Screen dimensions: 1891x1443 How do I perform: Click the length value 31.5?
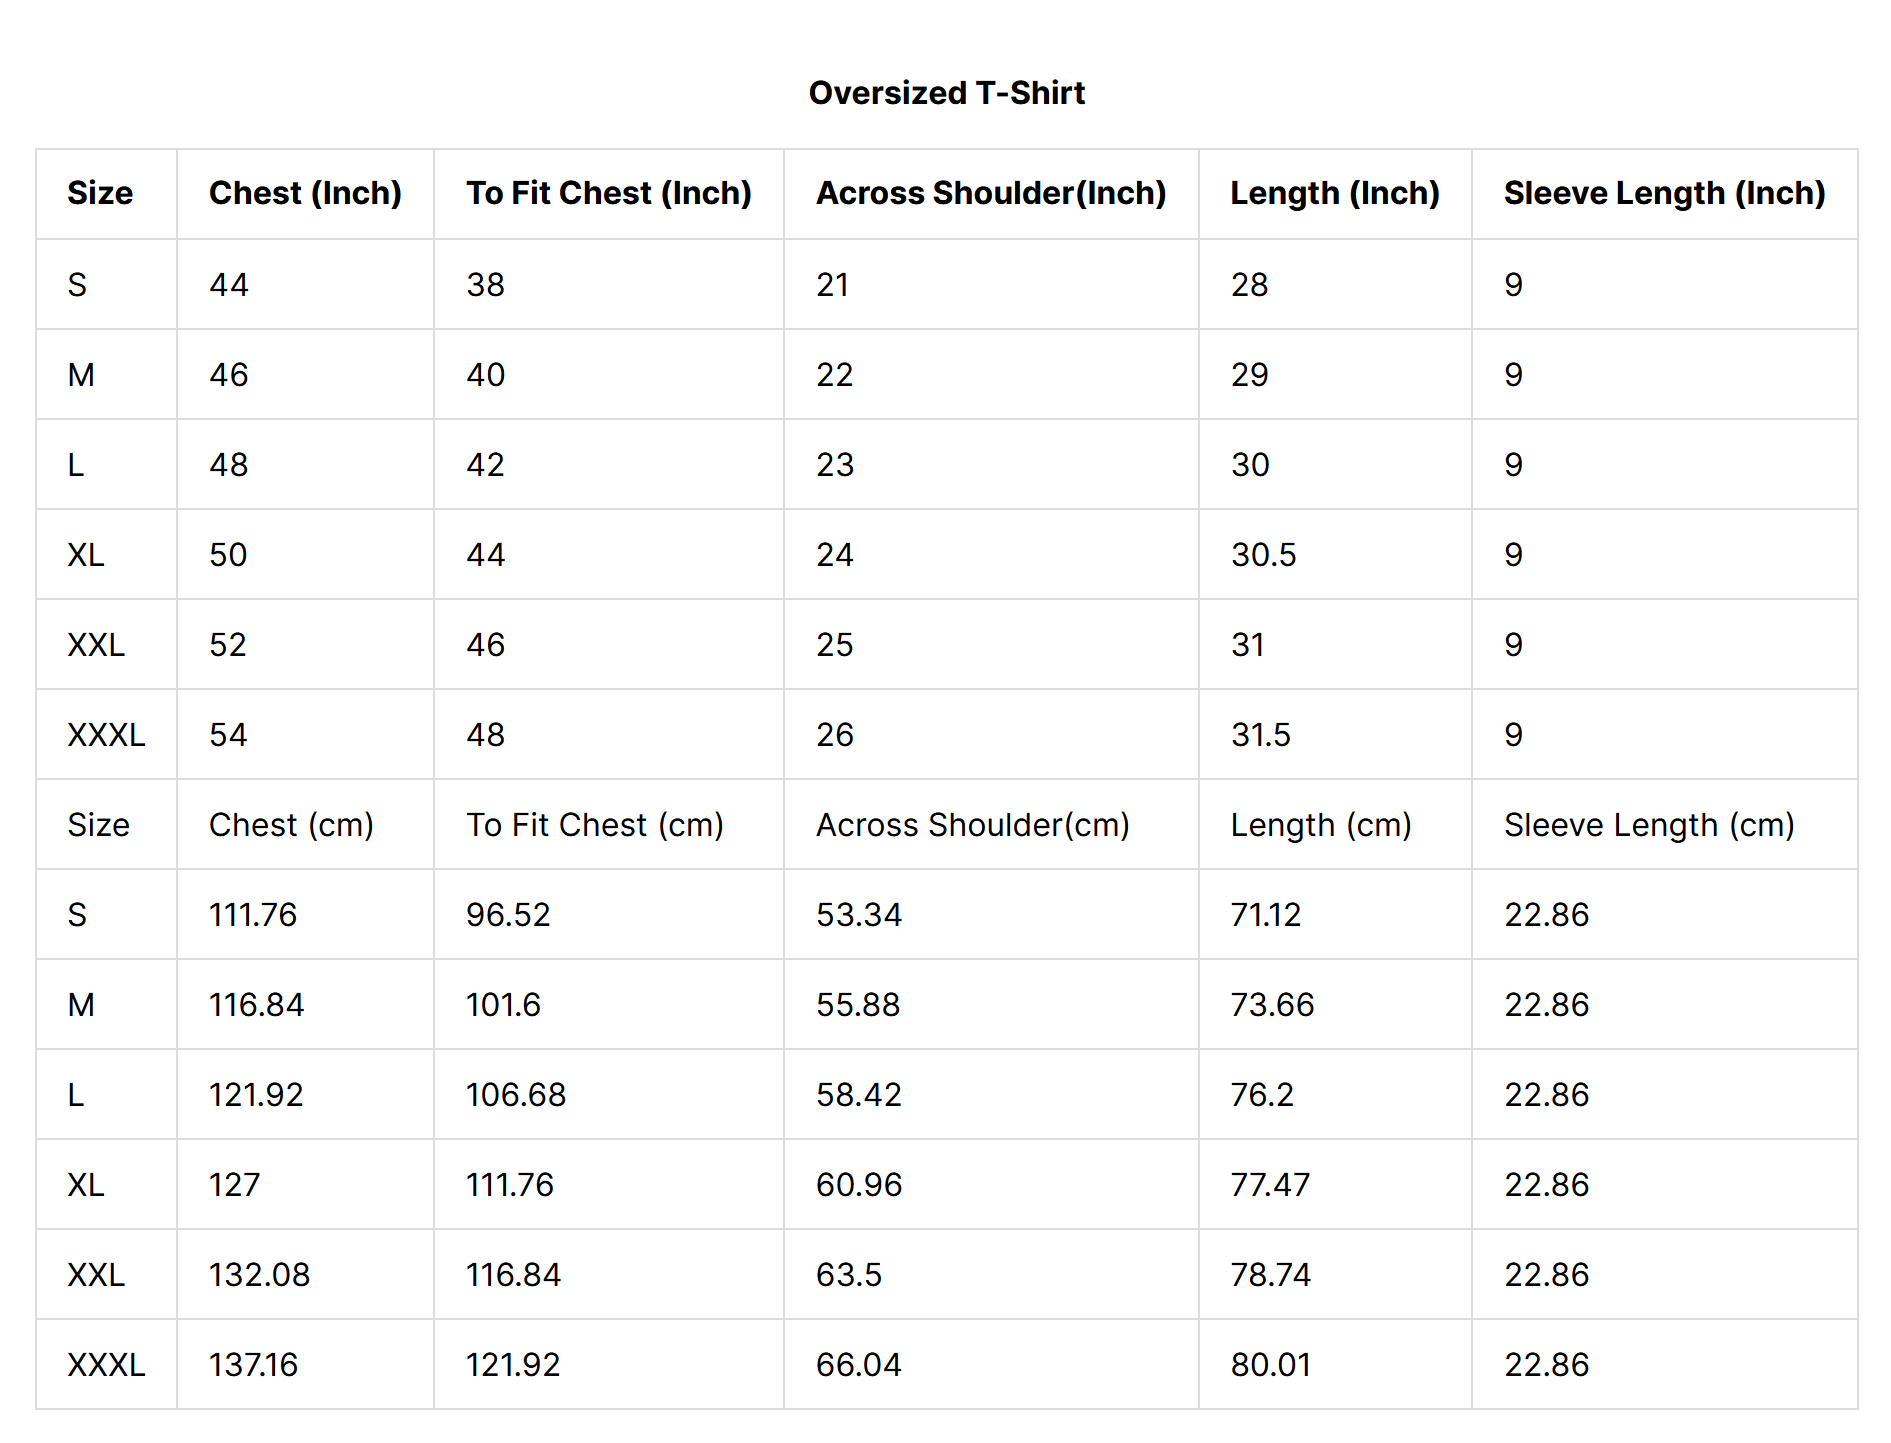1260,735
